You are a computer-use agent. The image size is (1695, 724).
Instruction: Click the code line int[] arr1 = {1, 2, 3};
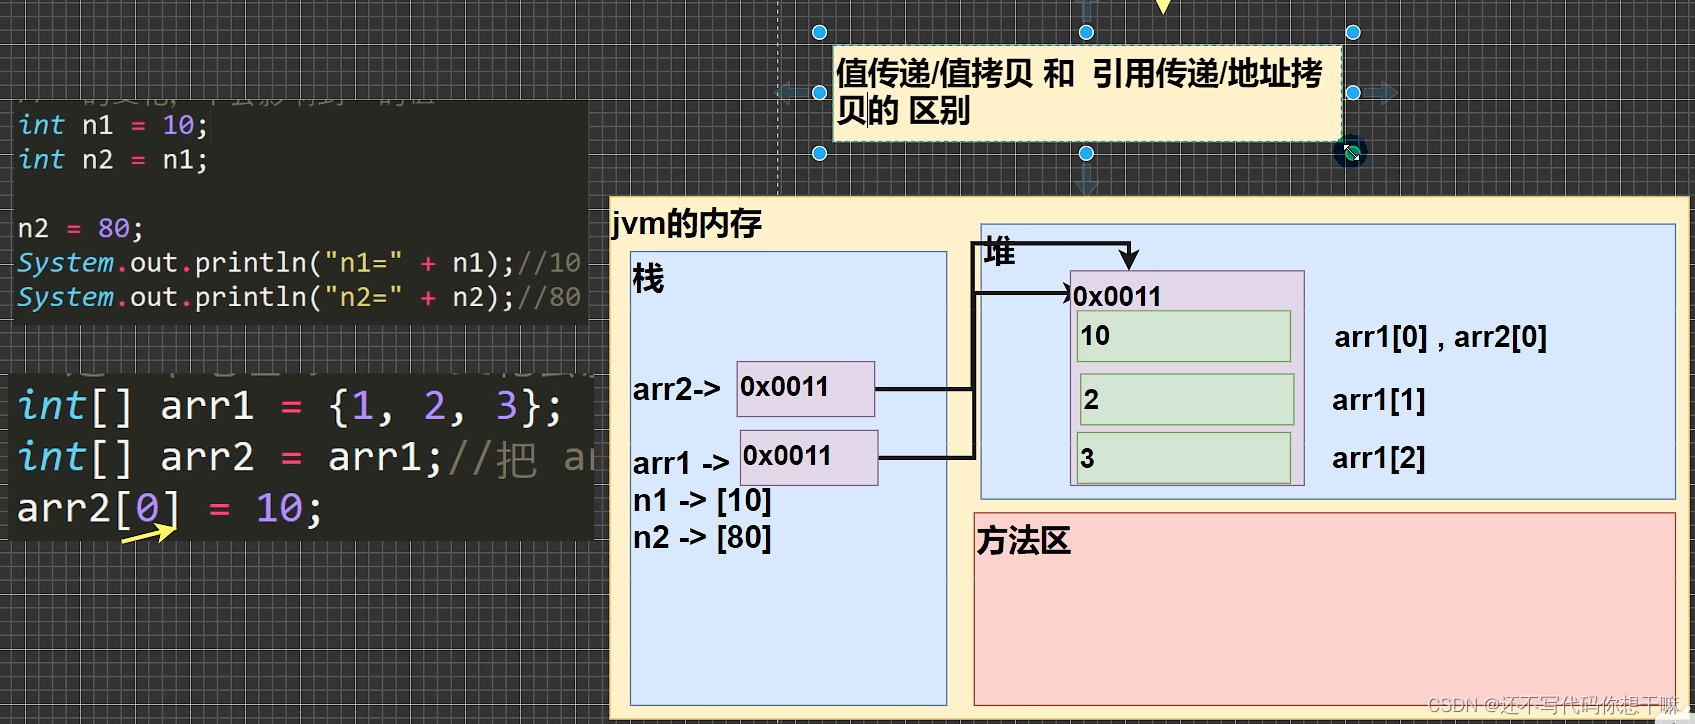(291, 406)
